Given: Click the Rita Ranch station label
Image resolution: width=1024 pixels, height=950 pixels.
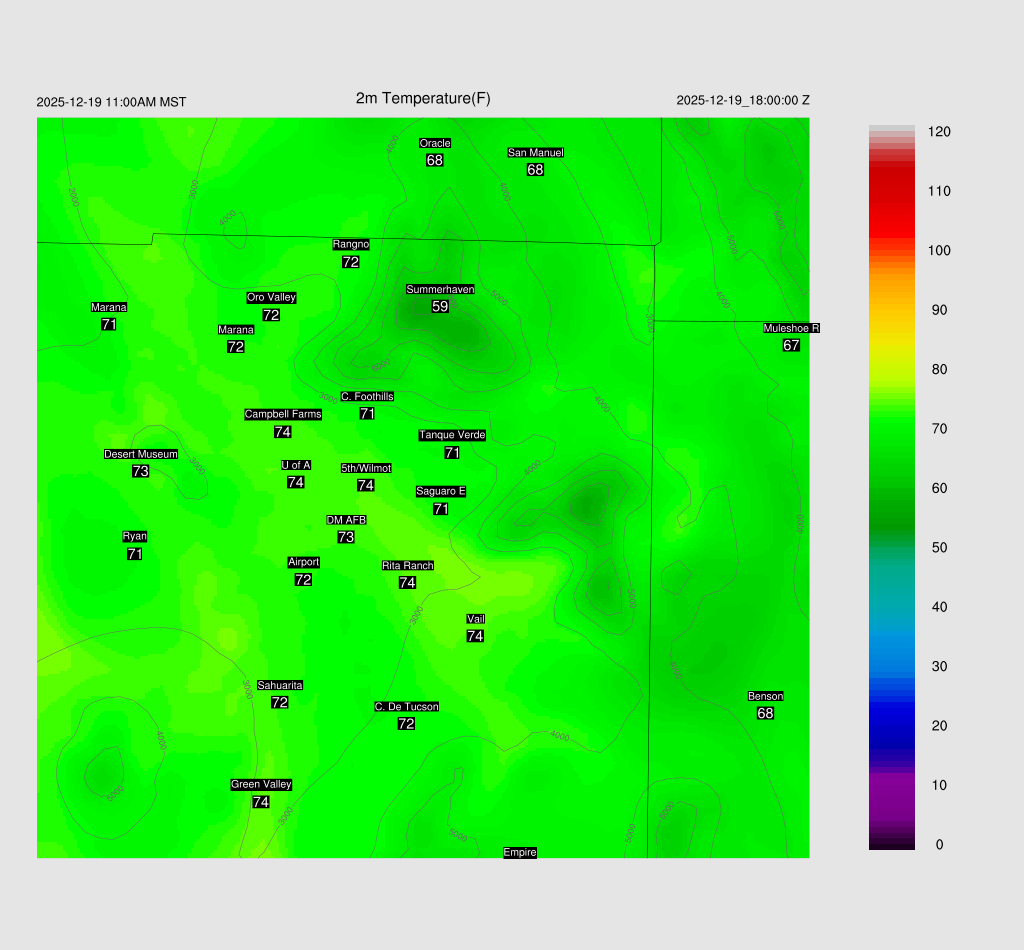Looking at the screenshot, I should click(408, 566).
